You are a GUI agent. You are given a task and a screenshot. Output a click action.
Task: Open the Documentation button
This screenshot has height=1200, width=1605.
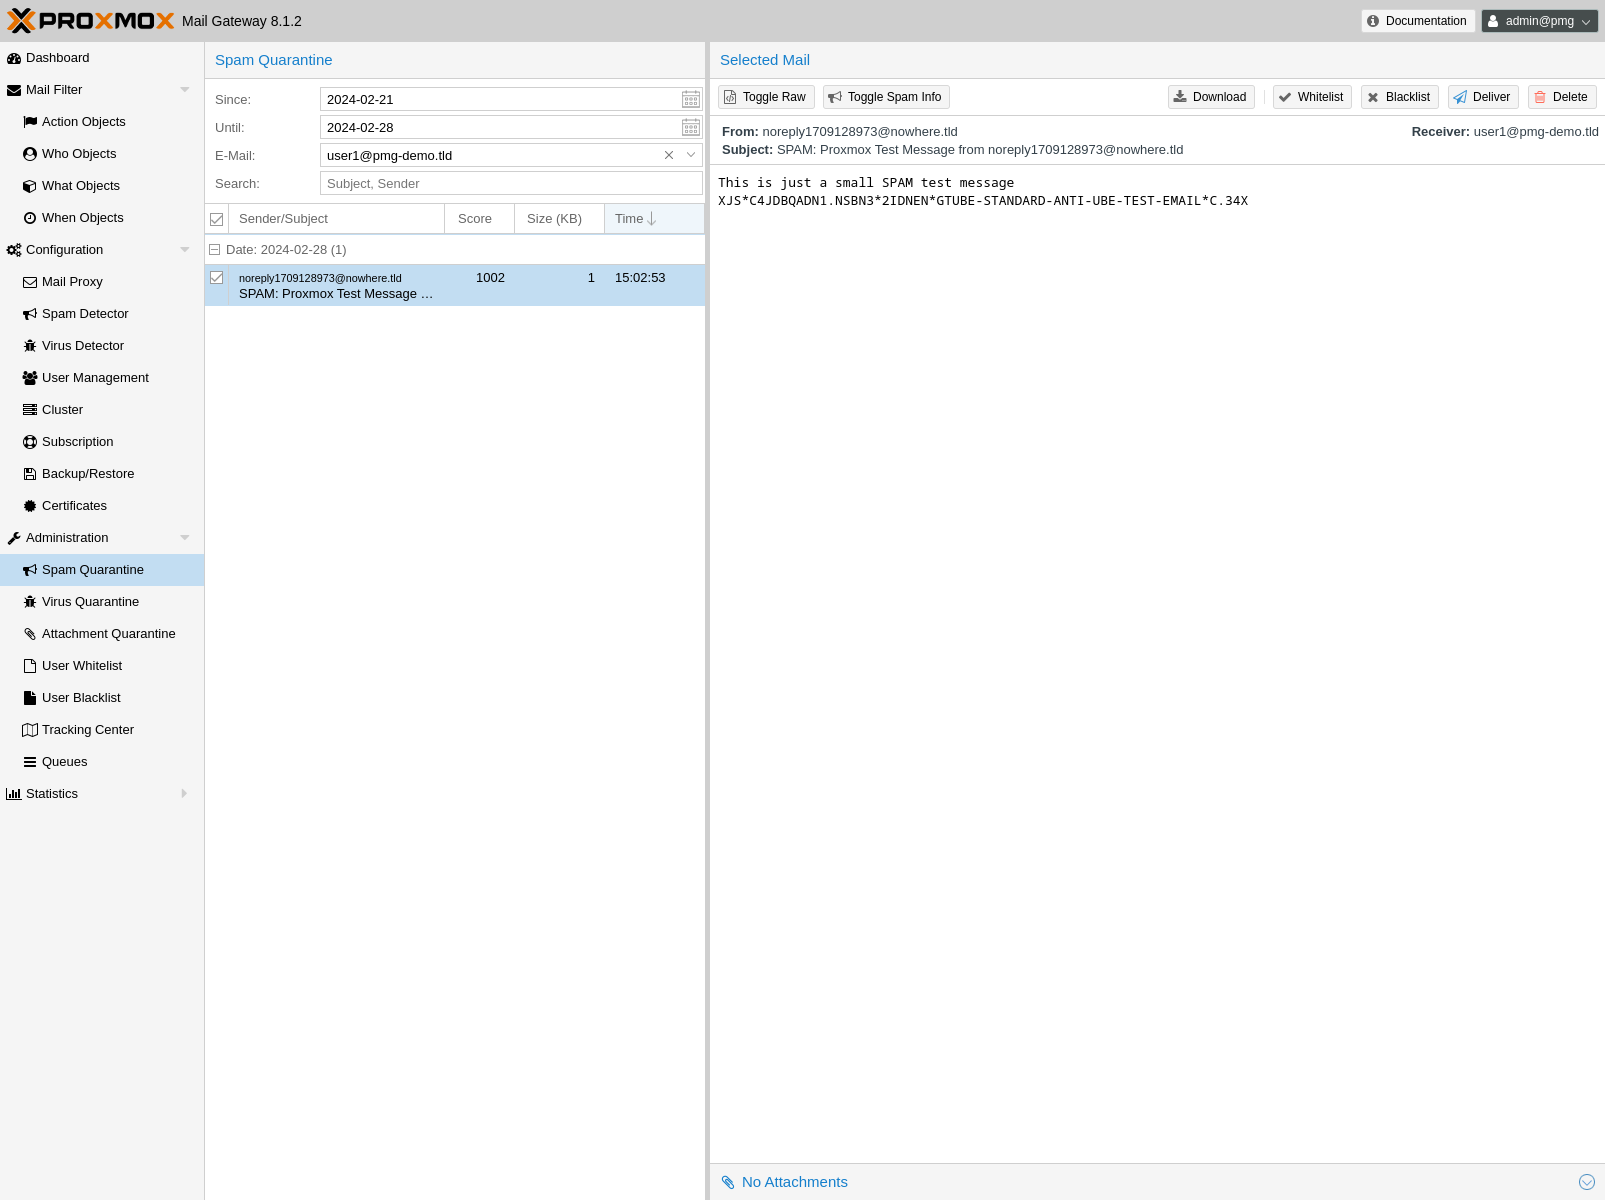pyautogui.click(x=1417, y=21)
